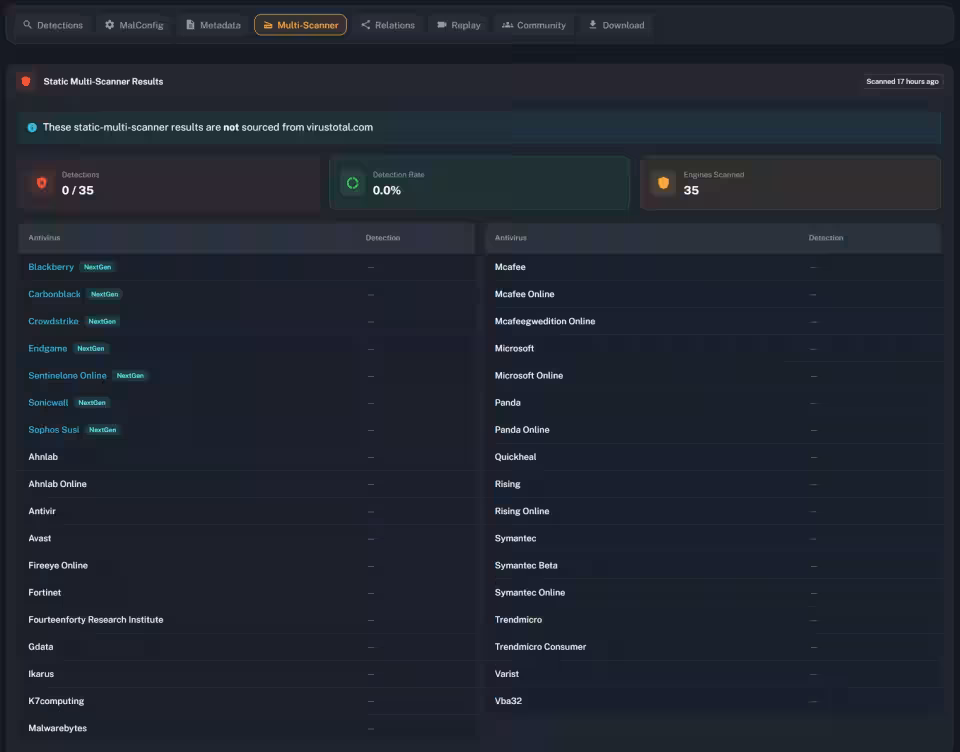Select the K7computing row
Viewport: 960px width, 752px height.
point(247,701)
